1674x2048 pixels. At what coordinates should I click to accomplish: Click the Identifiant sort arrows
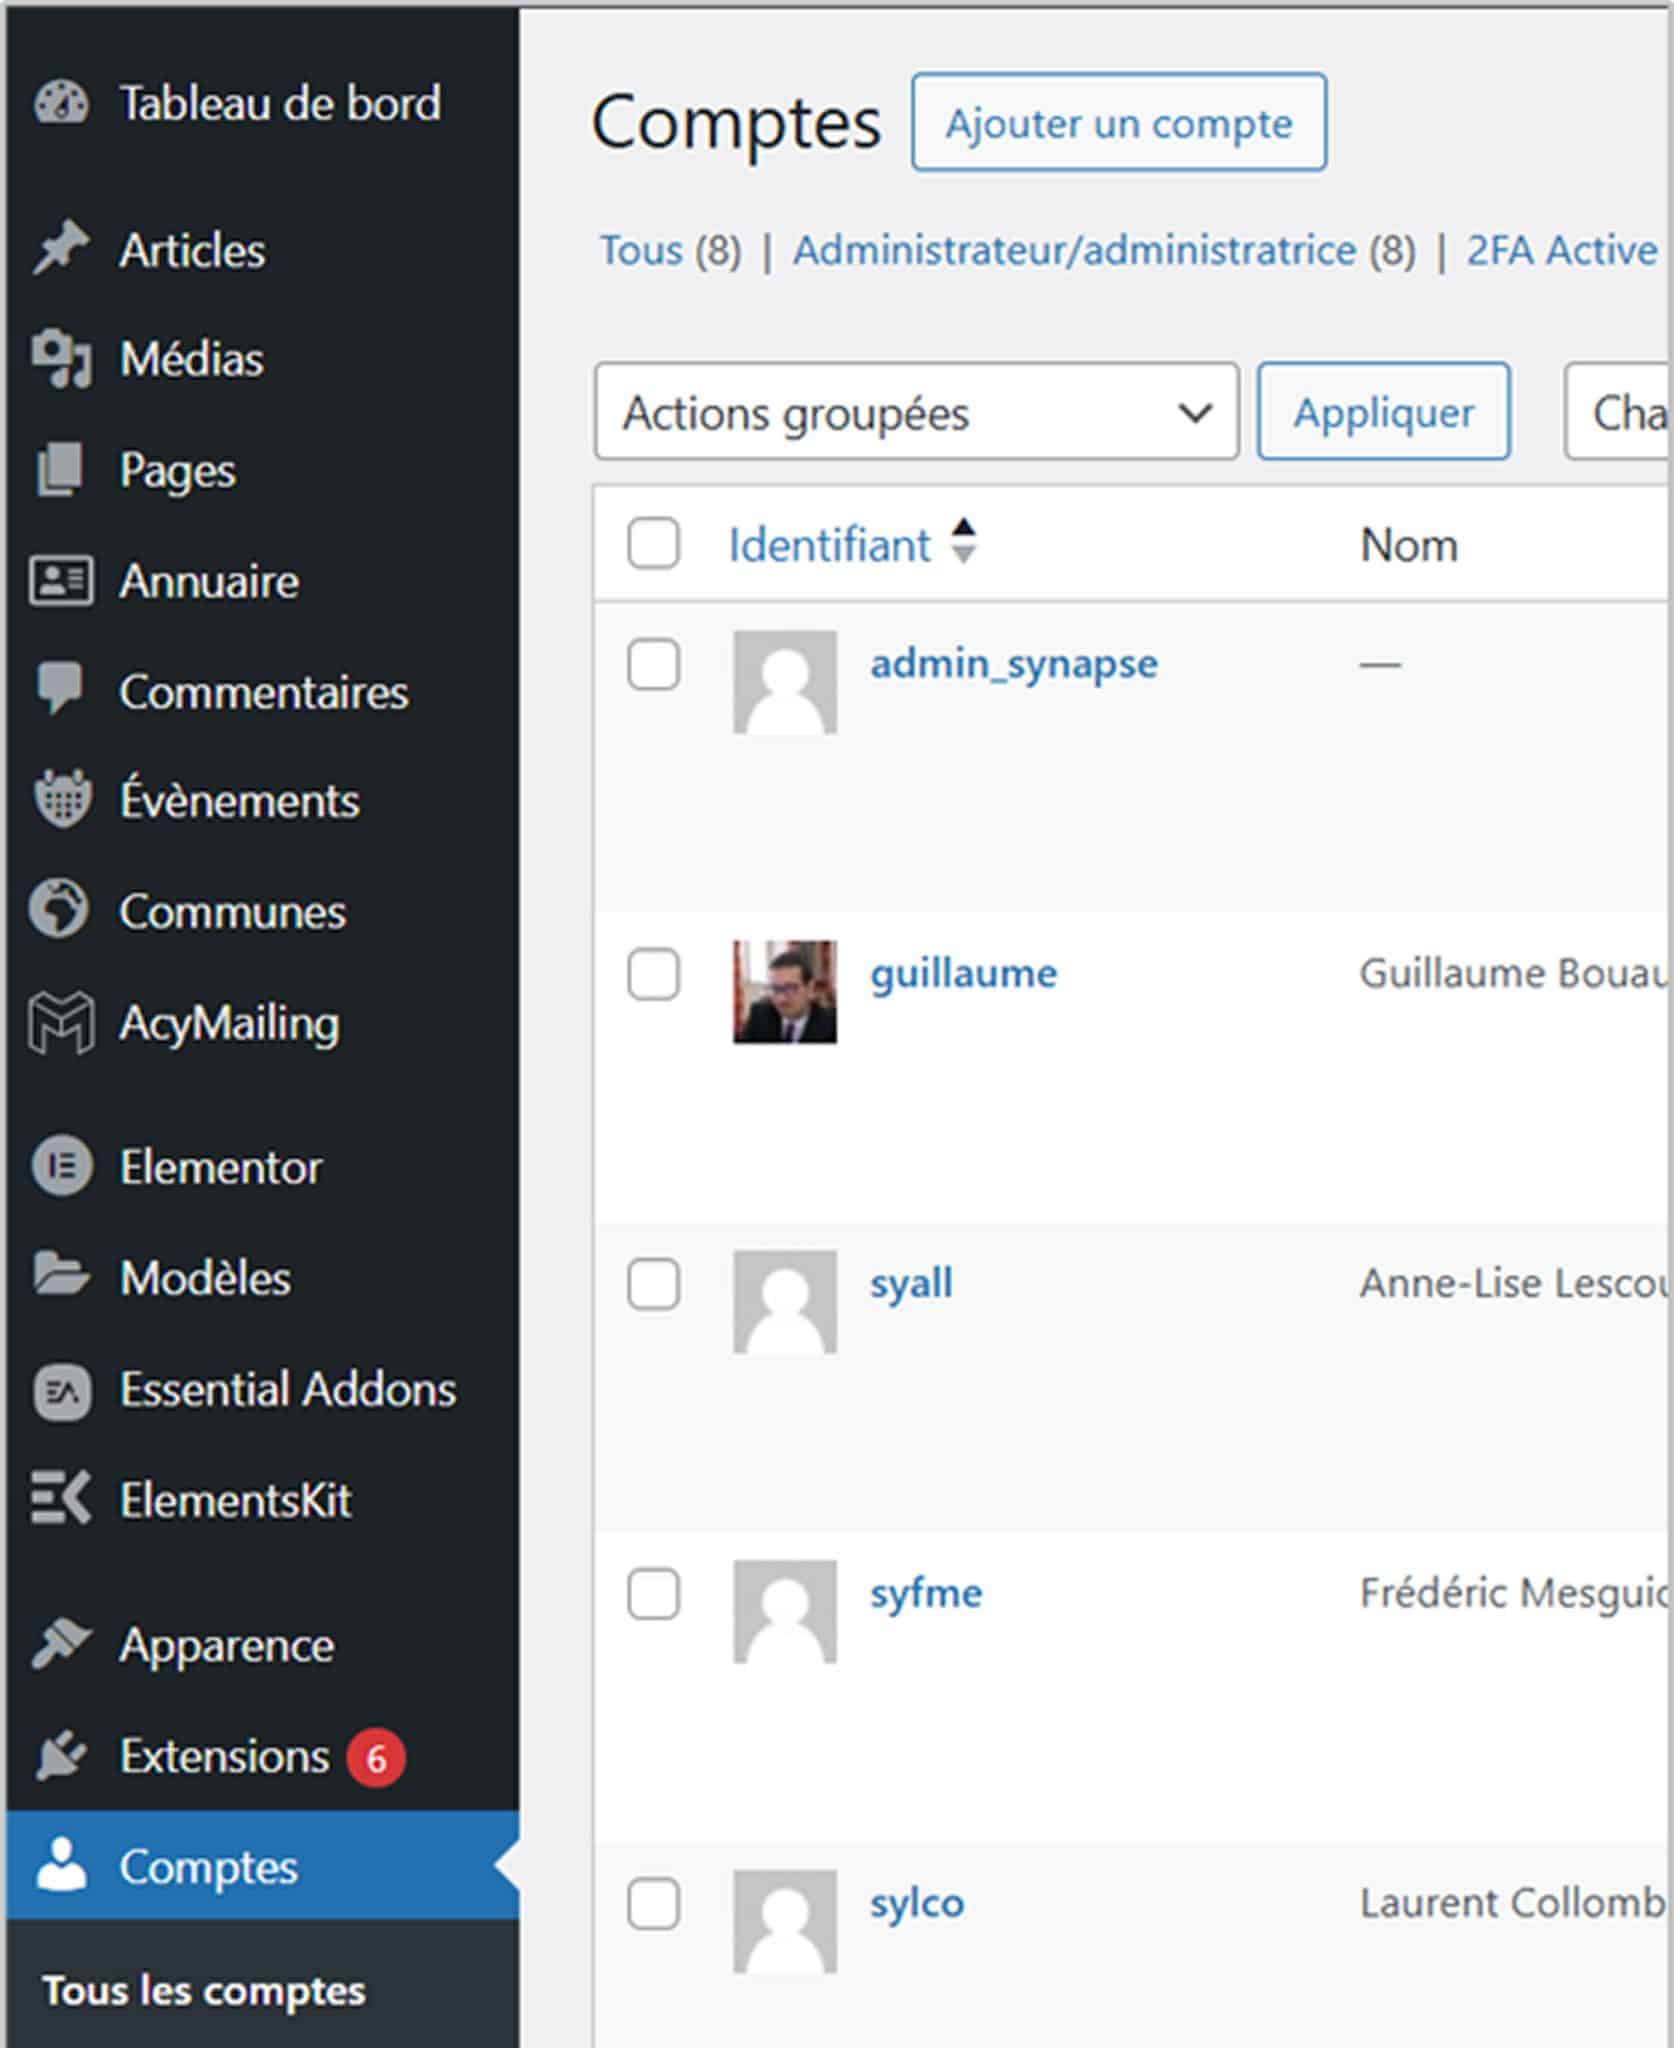click(963, 541)
